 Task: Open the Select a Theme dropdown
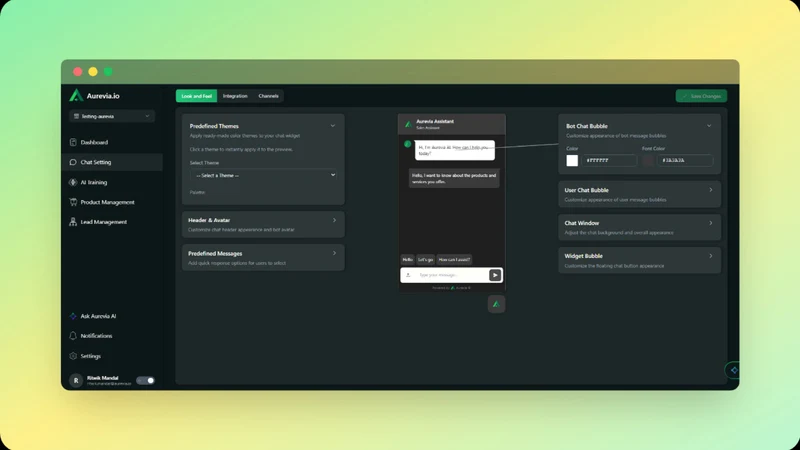coord(263,175)
